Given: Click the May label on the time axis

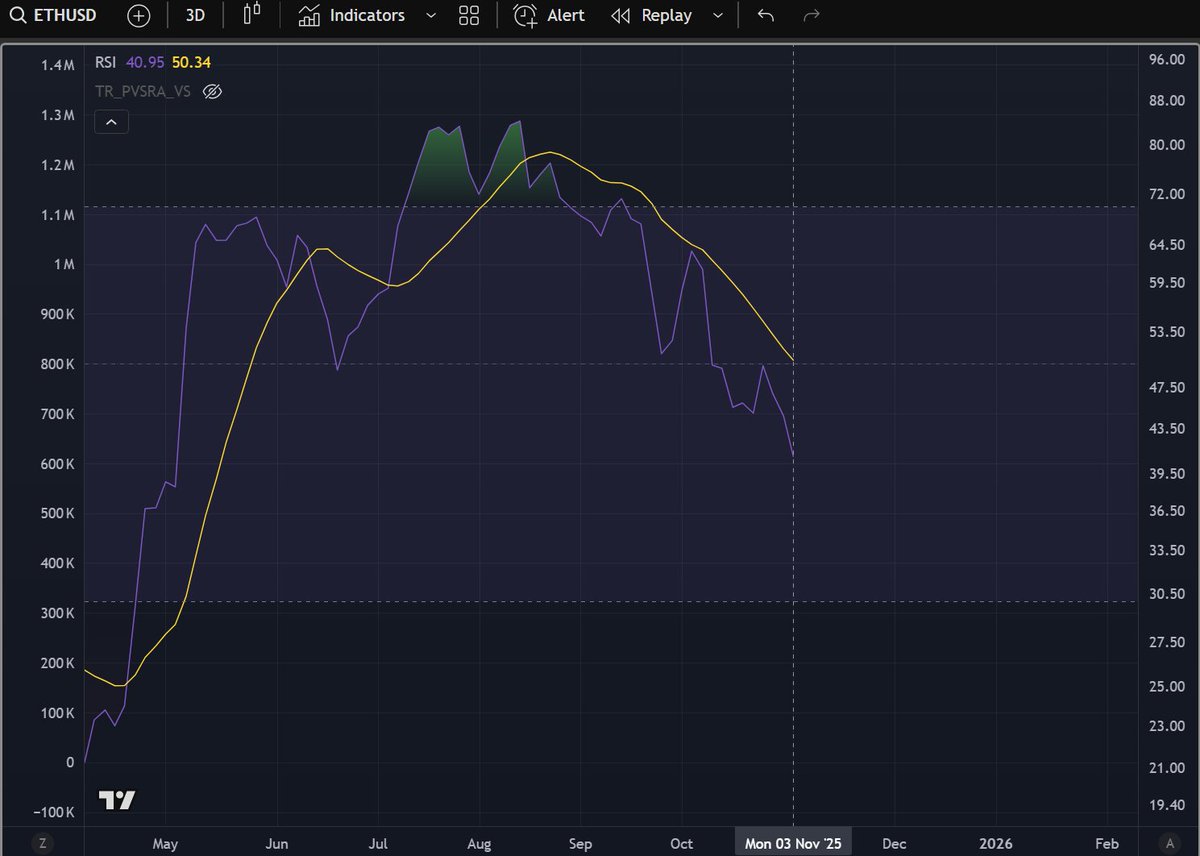Looking at the screenshot, I should (165, 843).
